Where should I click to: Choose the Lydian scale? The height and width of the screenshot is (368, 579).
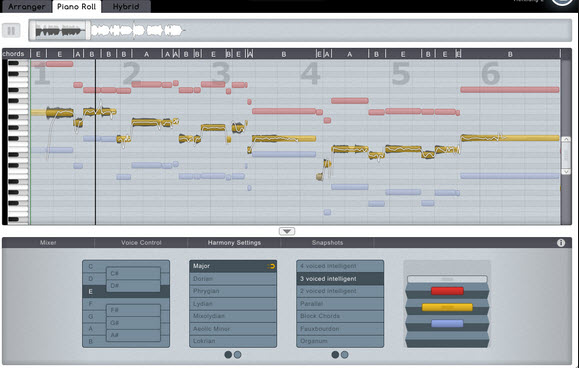tap(233, 304)
